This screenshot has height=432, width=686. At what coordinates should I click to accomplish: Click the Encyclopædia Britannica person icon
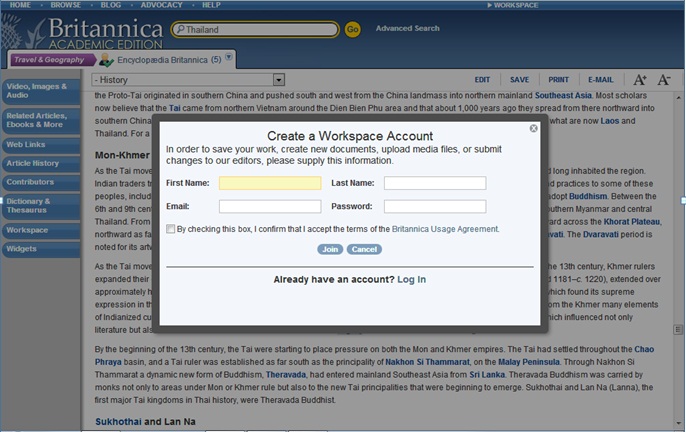tap(106, 60)
